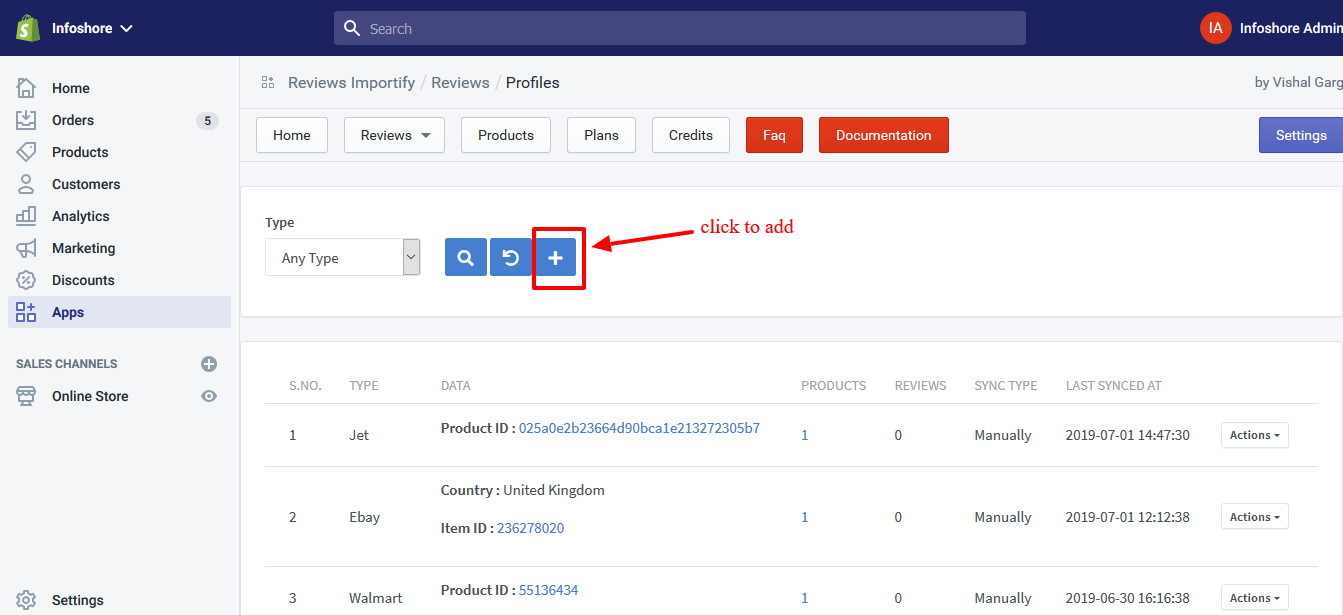Image resolution: width=1343 pixels, height=615 pixels.
Task: Click the app grid icon in breadcrumb
Action: coord(267,82)
